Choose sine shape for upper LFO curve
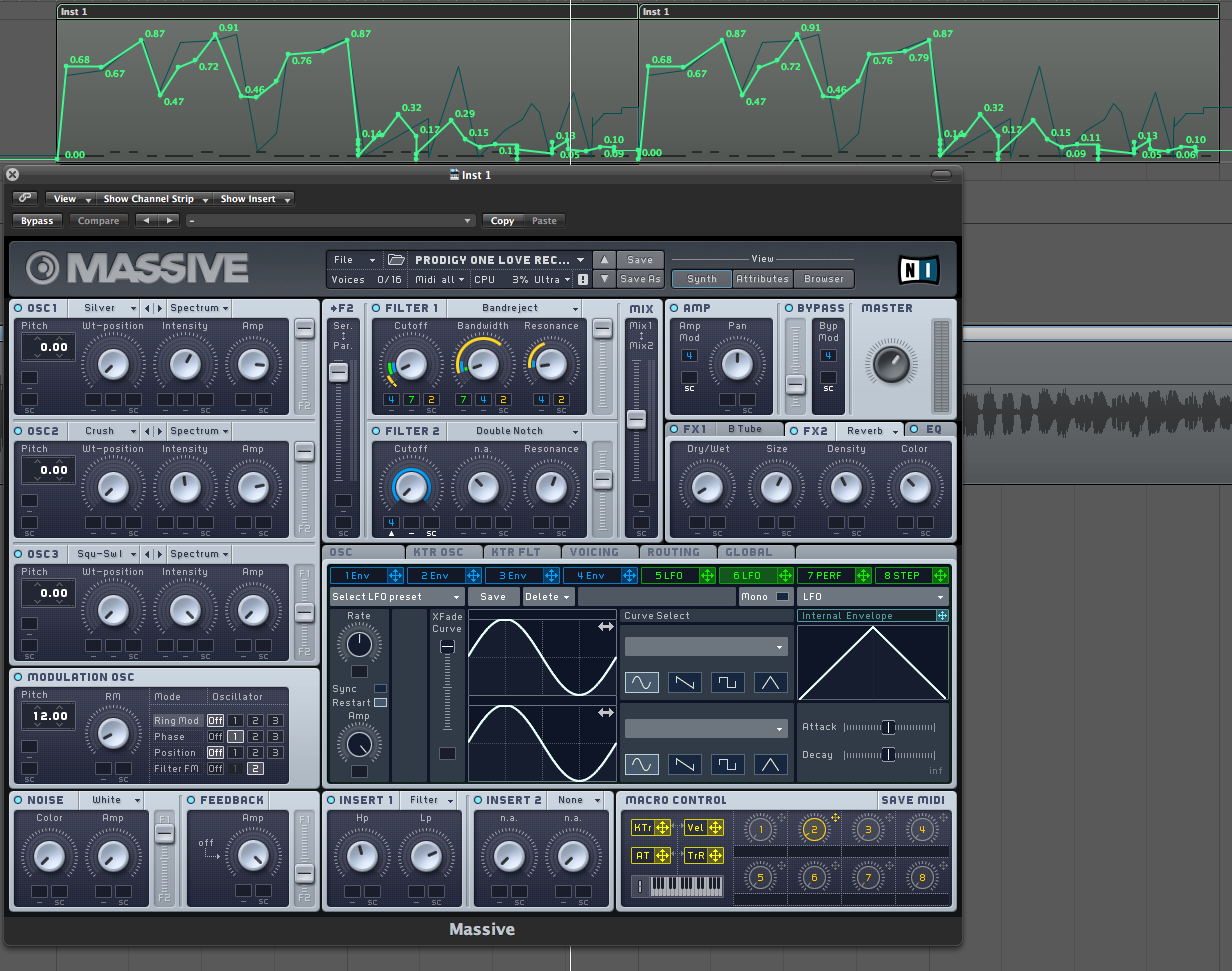 tap(641, 683)
